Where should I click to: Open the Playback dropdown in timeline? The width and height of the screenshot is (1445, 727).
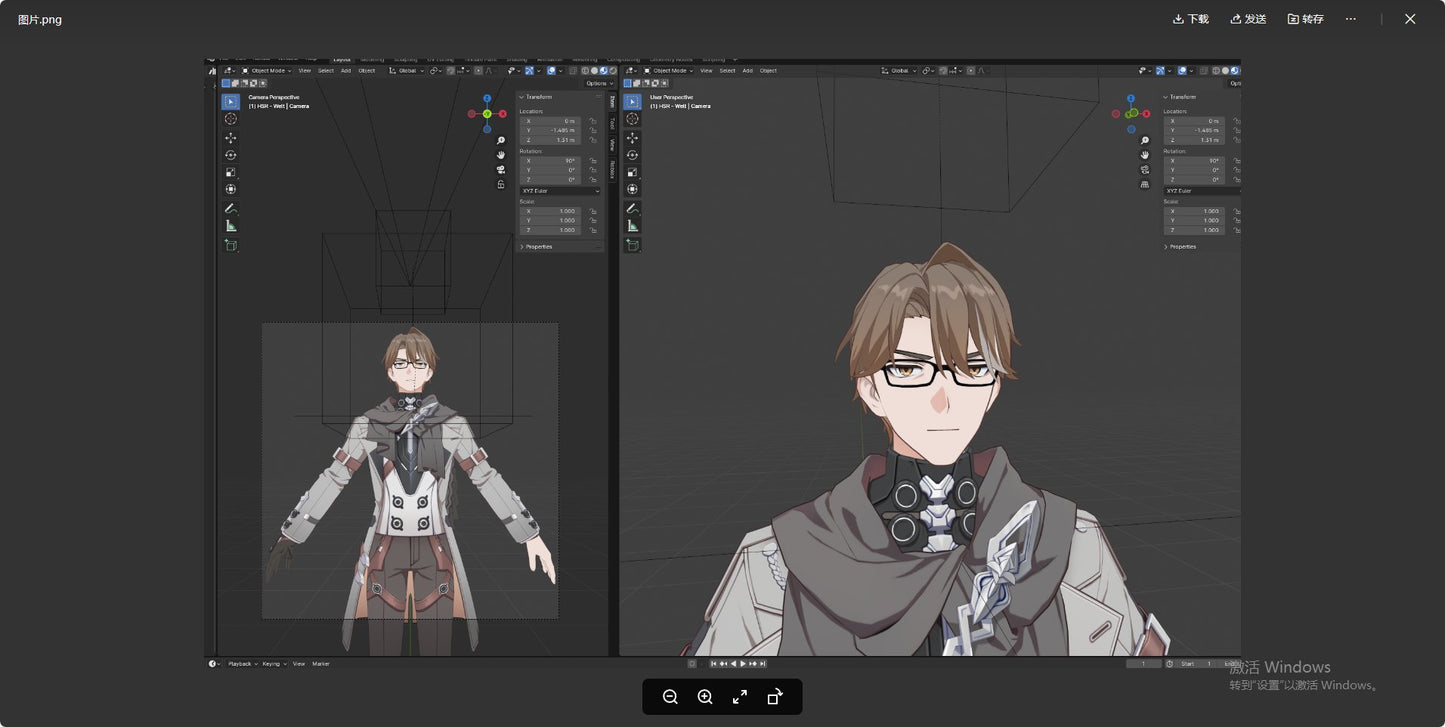pyautogui.click(x=243, y=664)
